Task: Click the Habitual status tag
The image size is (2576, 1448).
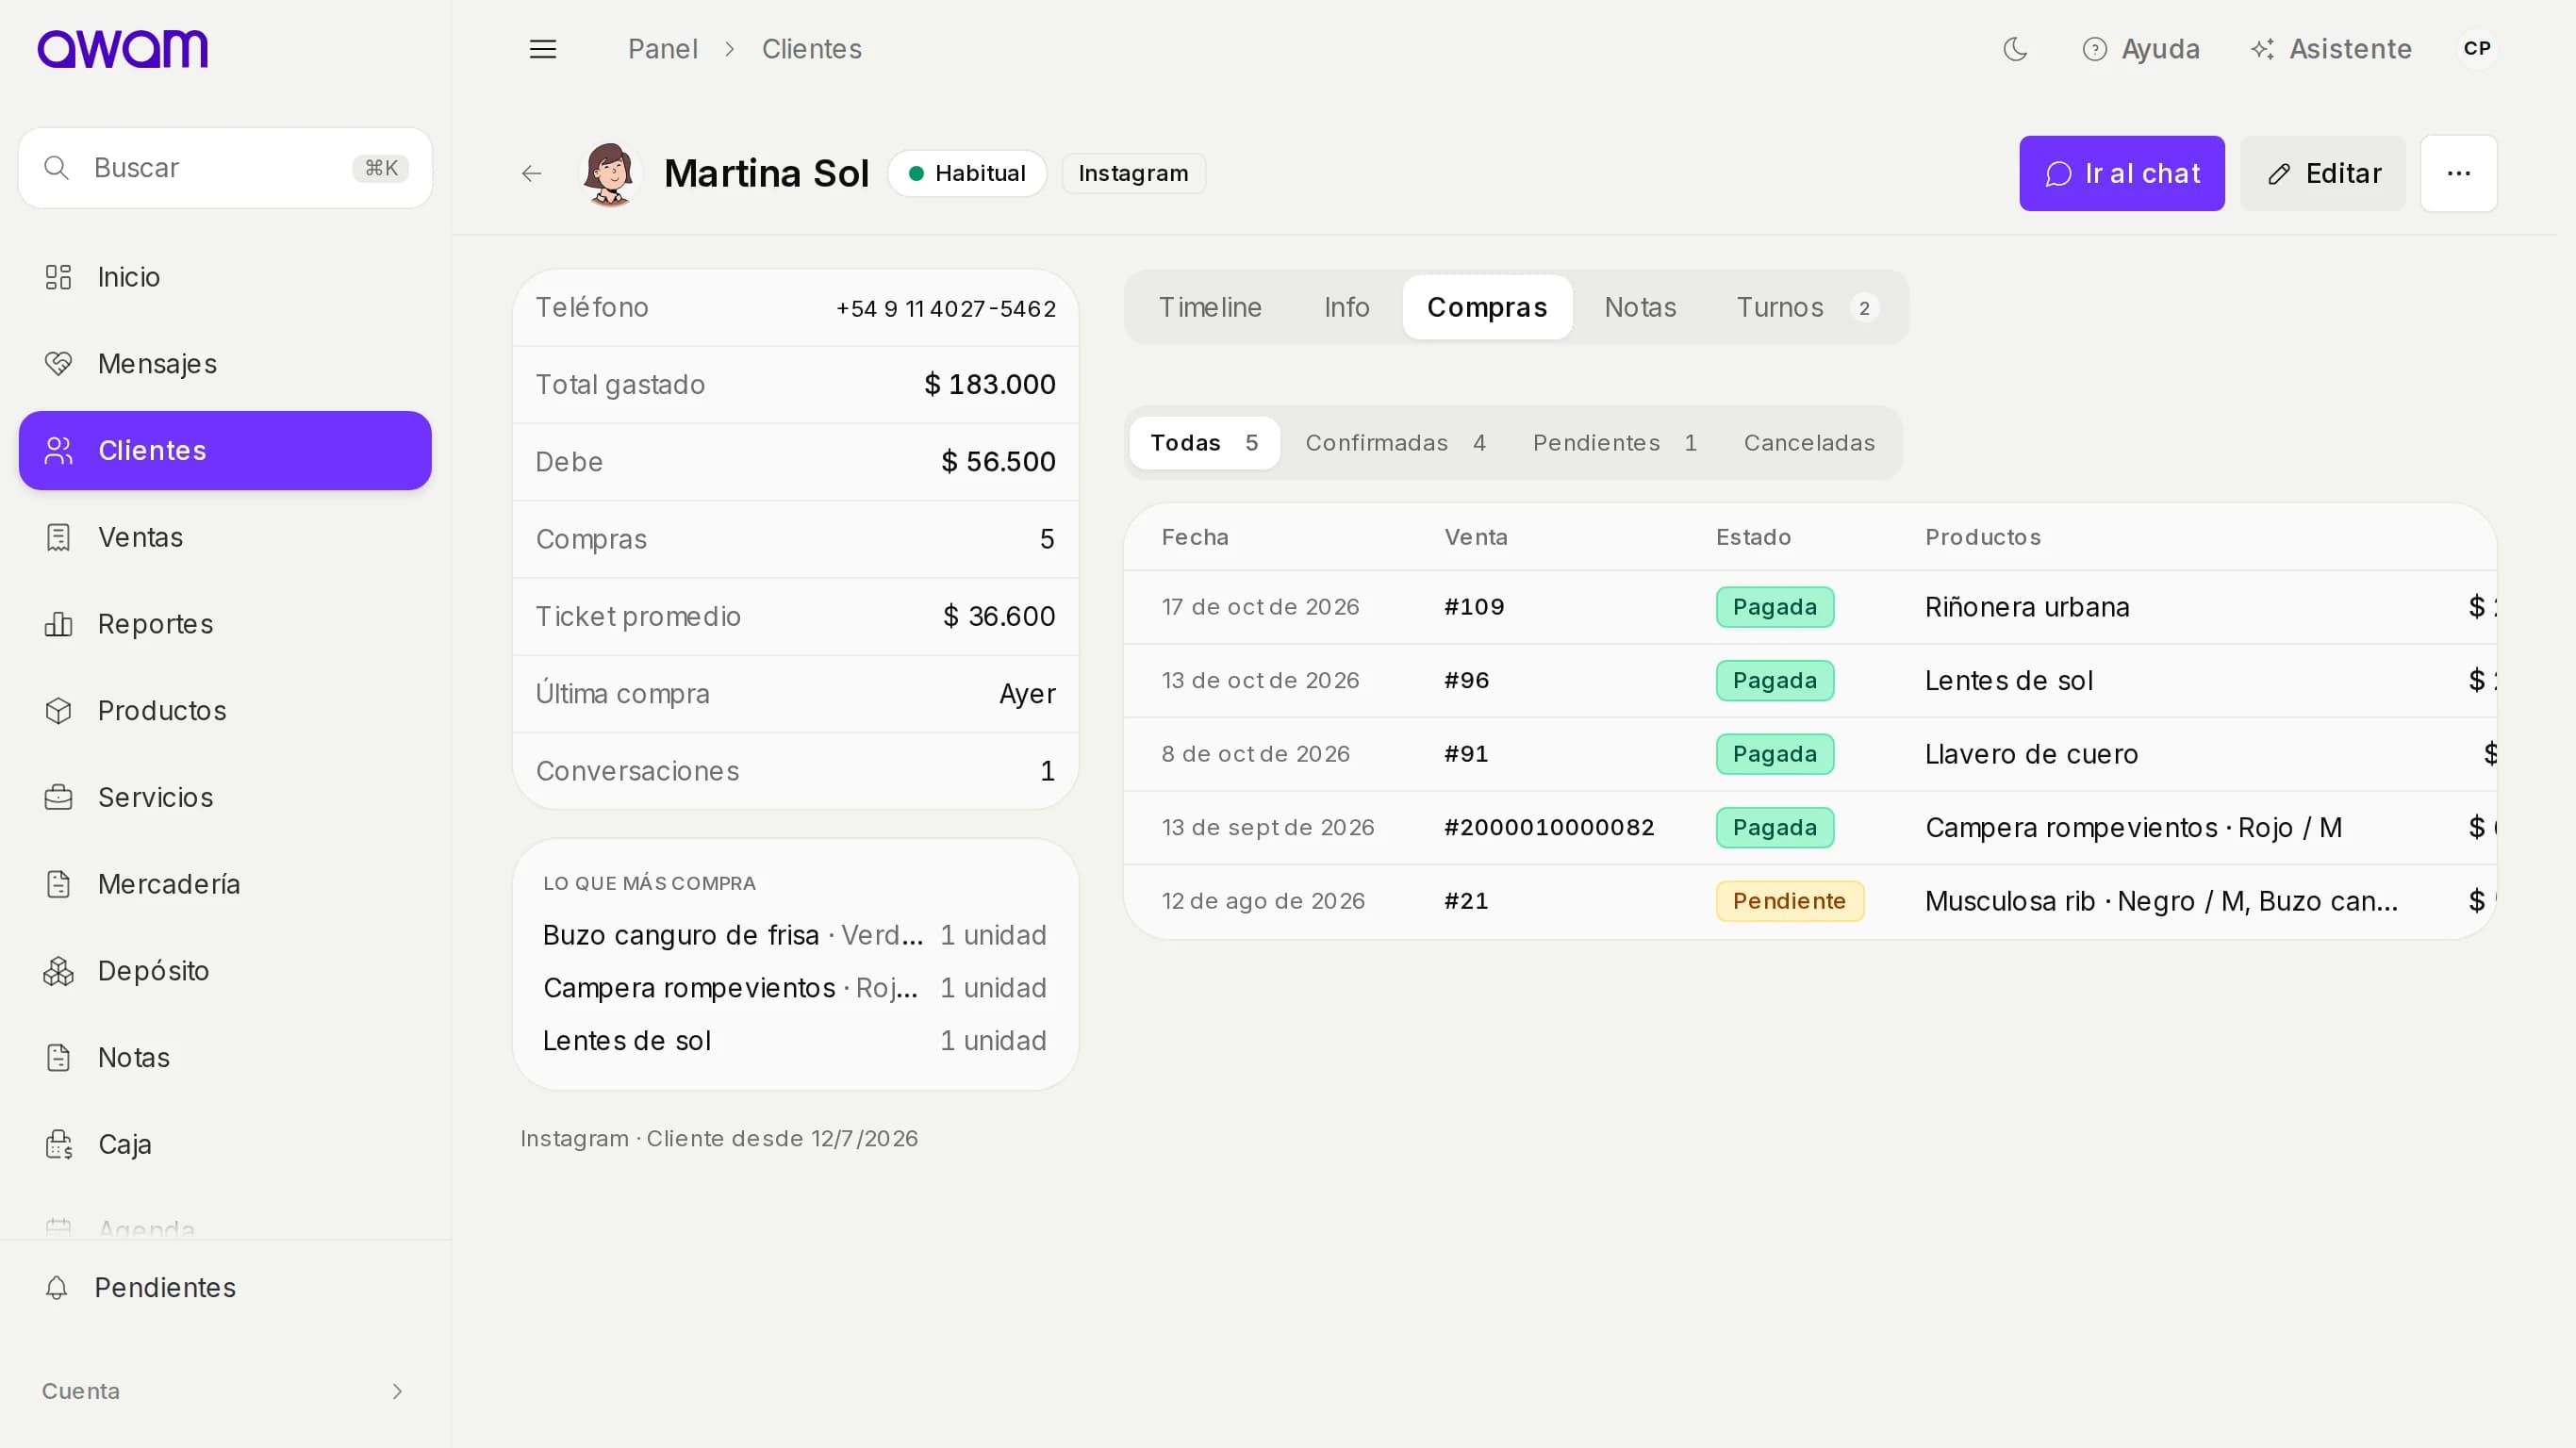Action: coord(967,173)
